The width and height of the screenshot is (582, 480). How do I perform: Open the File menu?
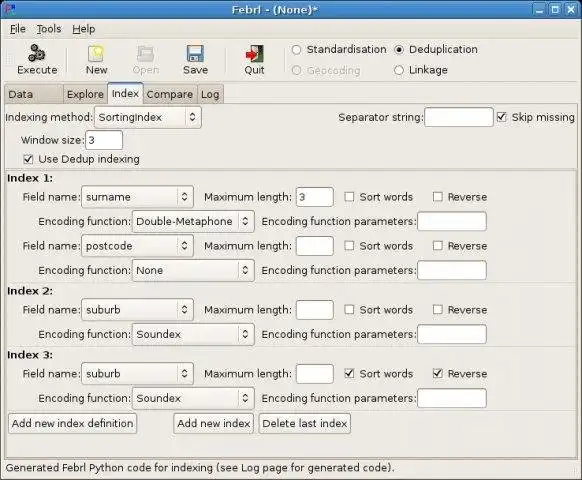tap(17, 29)
